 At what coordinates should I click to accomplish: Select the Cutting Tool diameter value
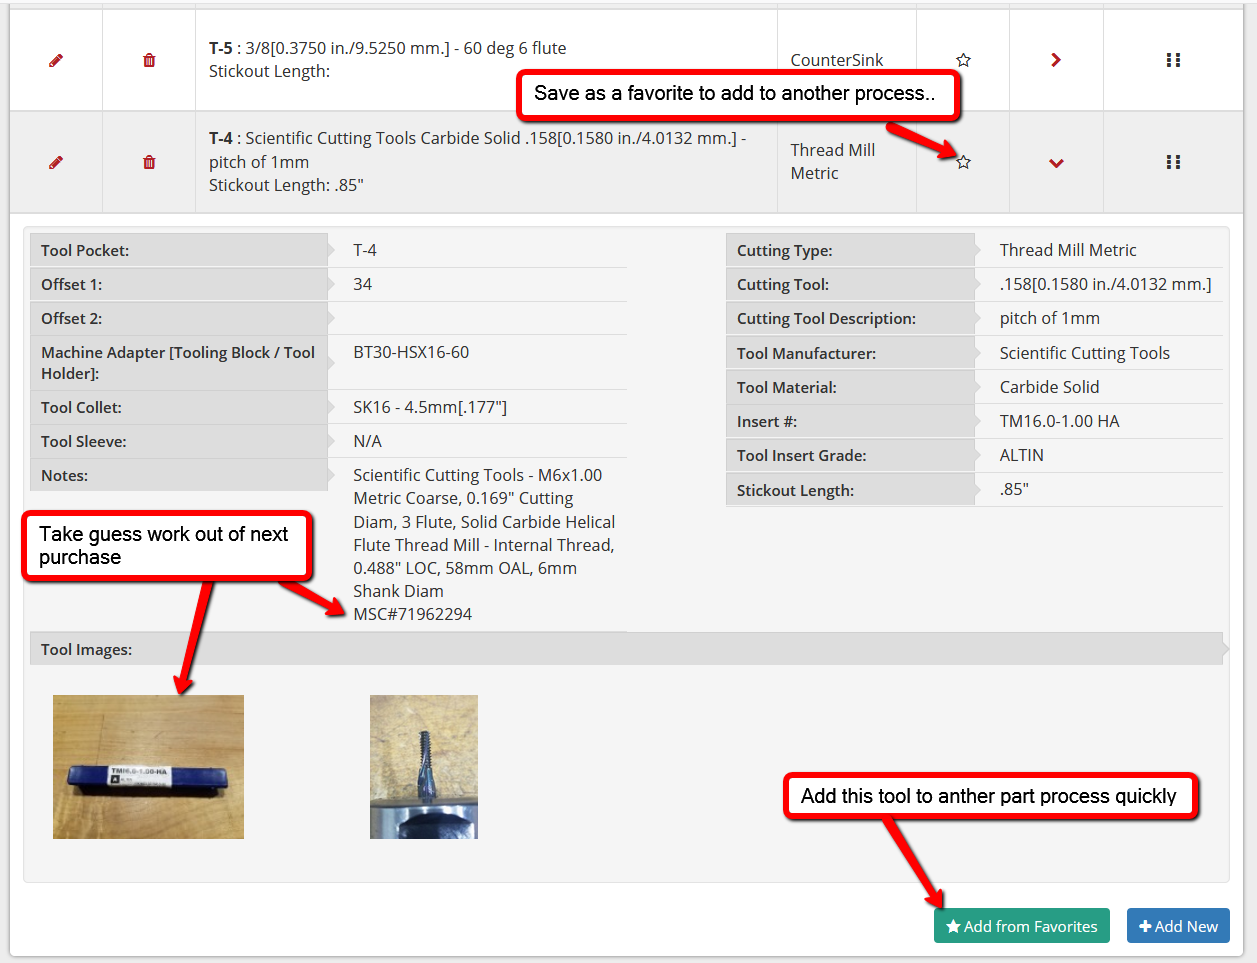tap(1105, 284)
